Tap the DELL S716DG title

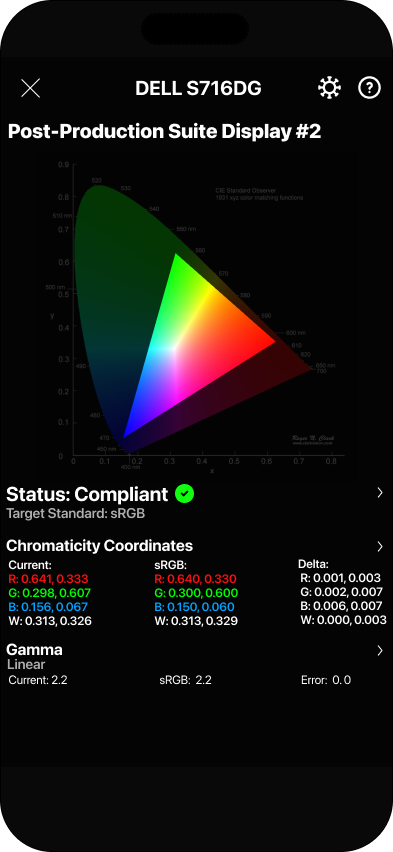[x=198, y=88]
